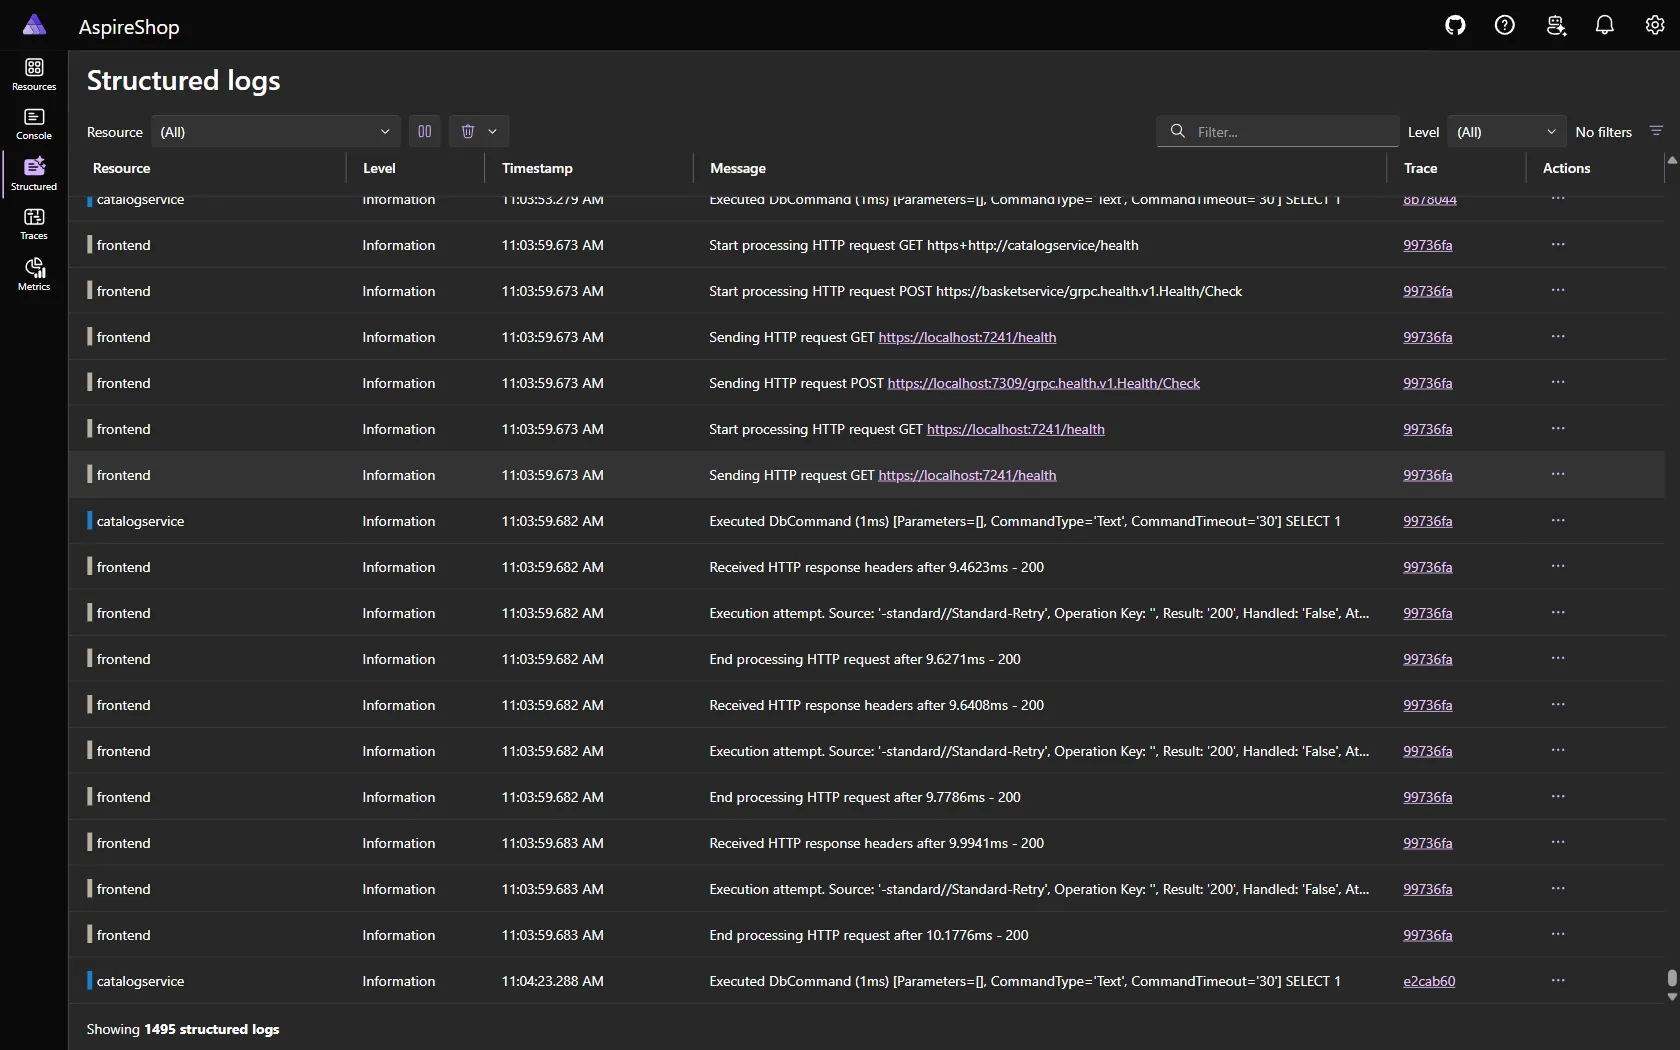The height and width of the screenshot is (1050, 1680).
Task: Open the Level (All) dropdown
Action: click(1506, 131)
